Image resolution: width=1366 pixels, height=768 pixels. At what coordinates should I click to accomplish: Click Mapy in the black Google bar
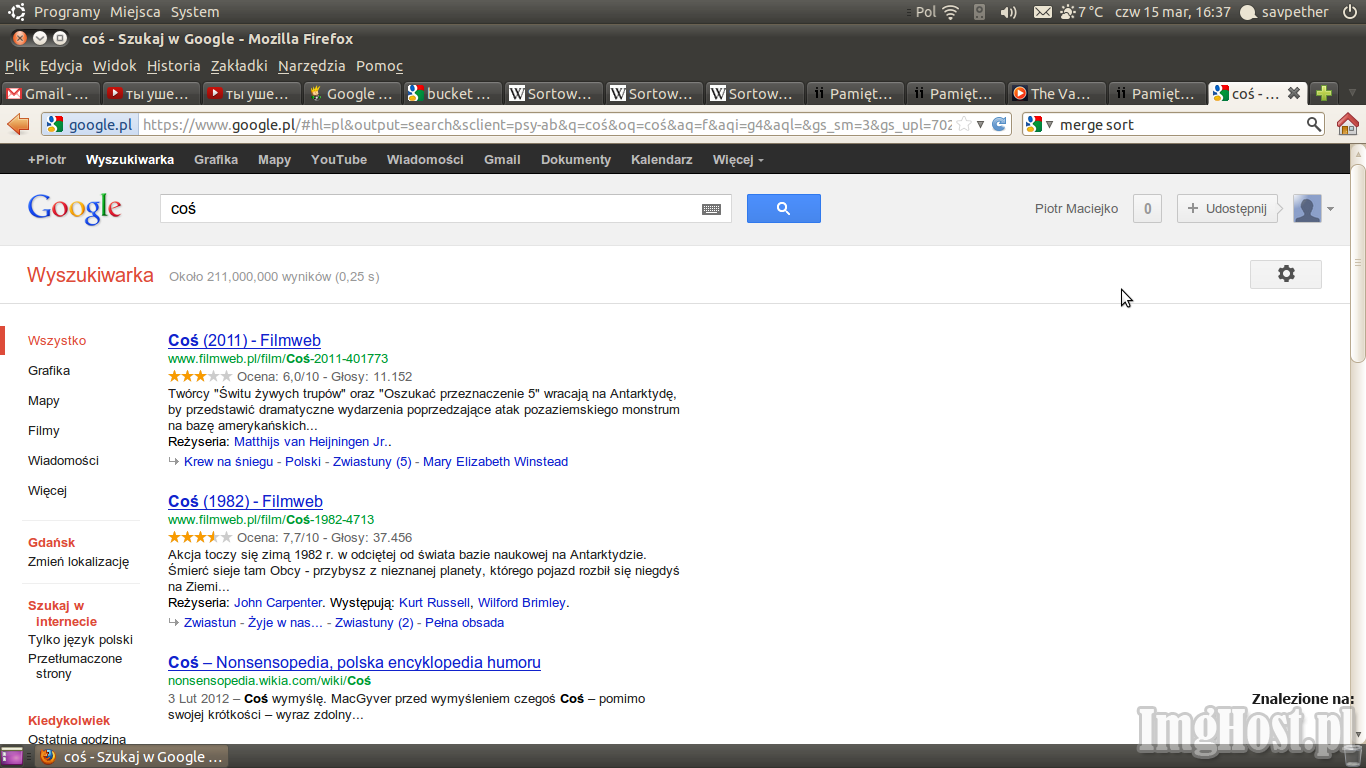274,160
